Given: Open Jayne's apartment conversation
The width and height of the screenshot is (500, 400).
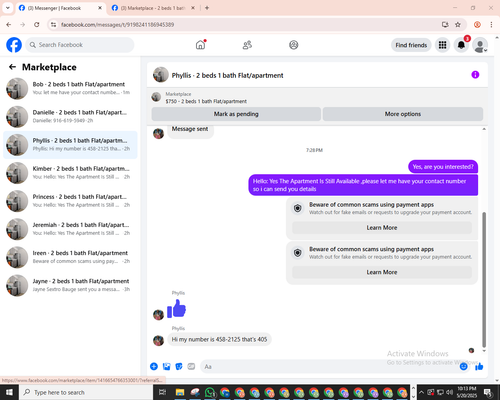Looking at the screenshot, I should (70, 285).
